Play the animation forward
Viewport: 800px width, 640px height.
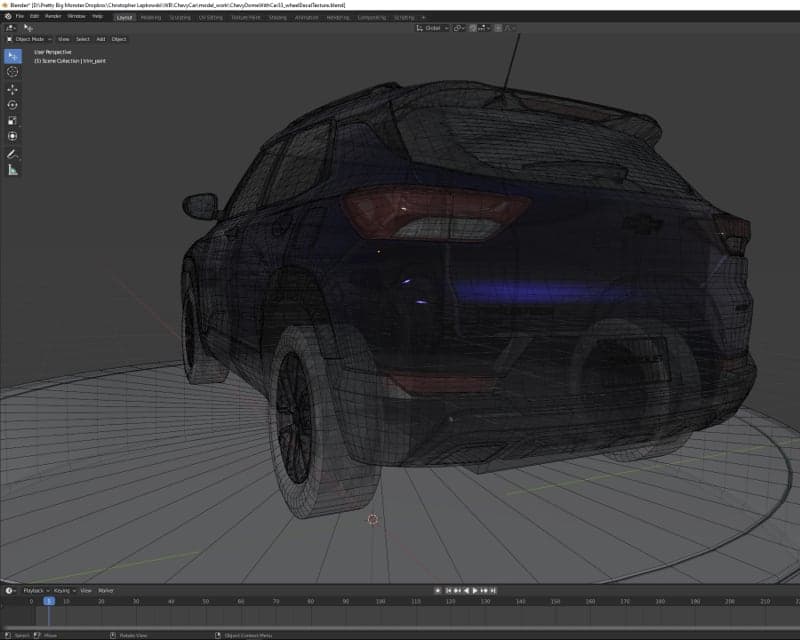pos(475,590)
